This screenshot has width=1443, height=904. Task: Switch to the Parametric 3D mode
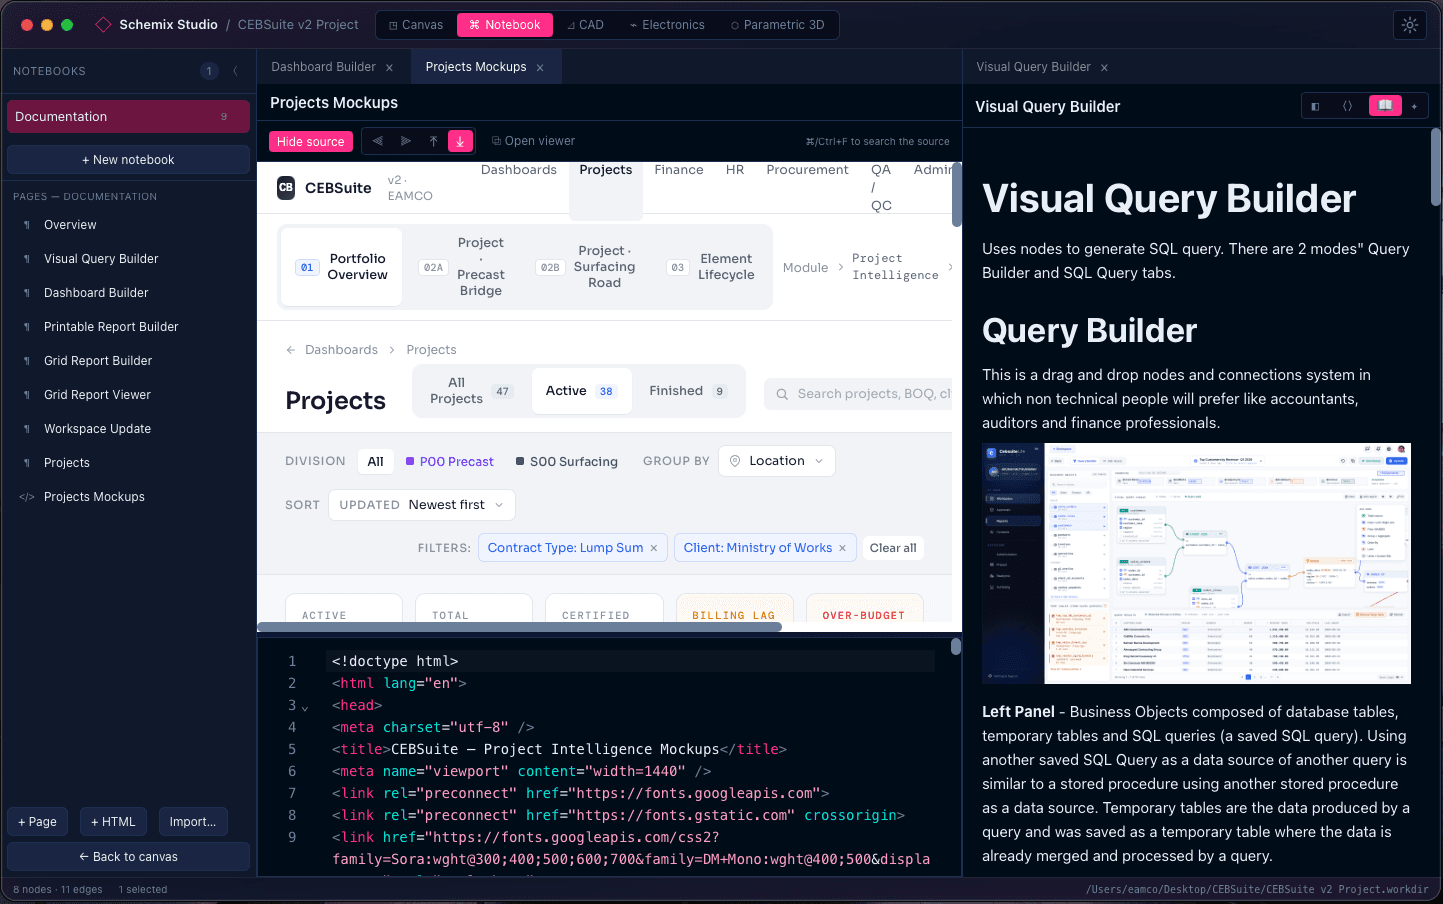[777, 25]
